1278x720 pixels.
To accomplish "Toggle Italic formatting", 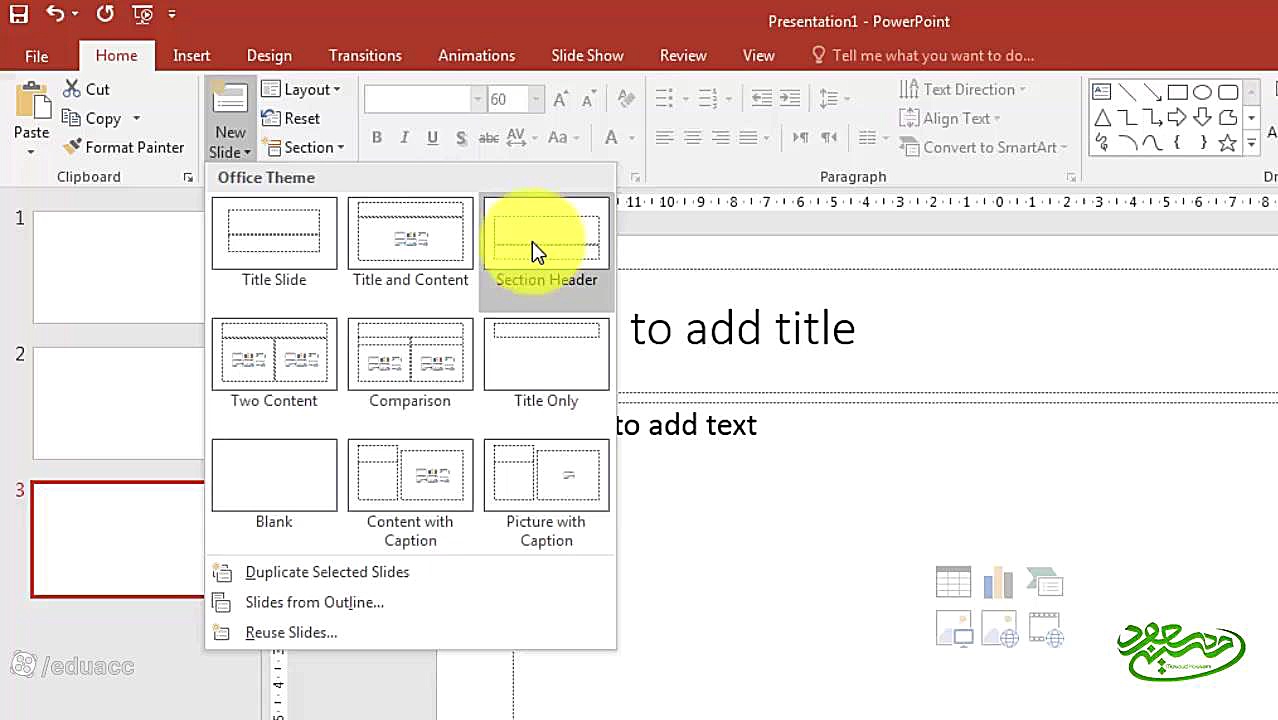I will pyautogui.click(x=404, y=138).
